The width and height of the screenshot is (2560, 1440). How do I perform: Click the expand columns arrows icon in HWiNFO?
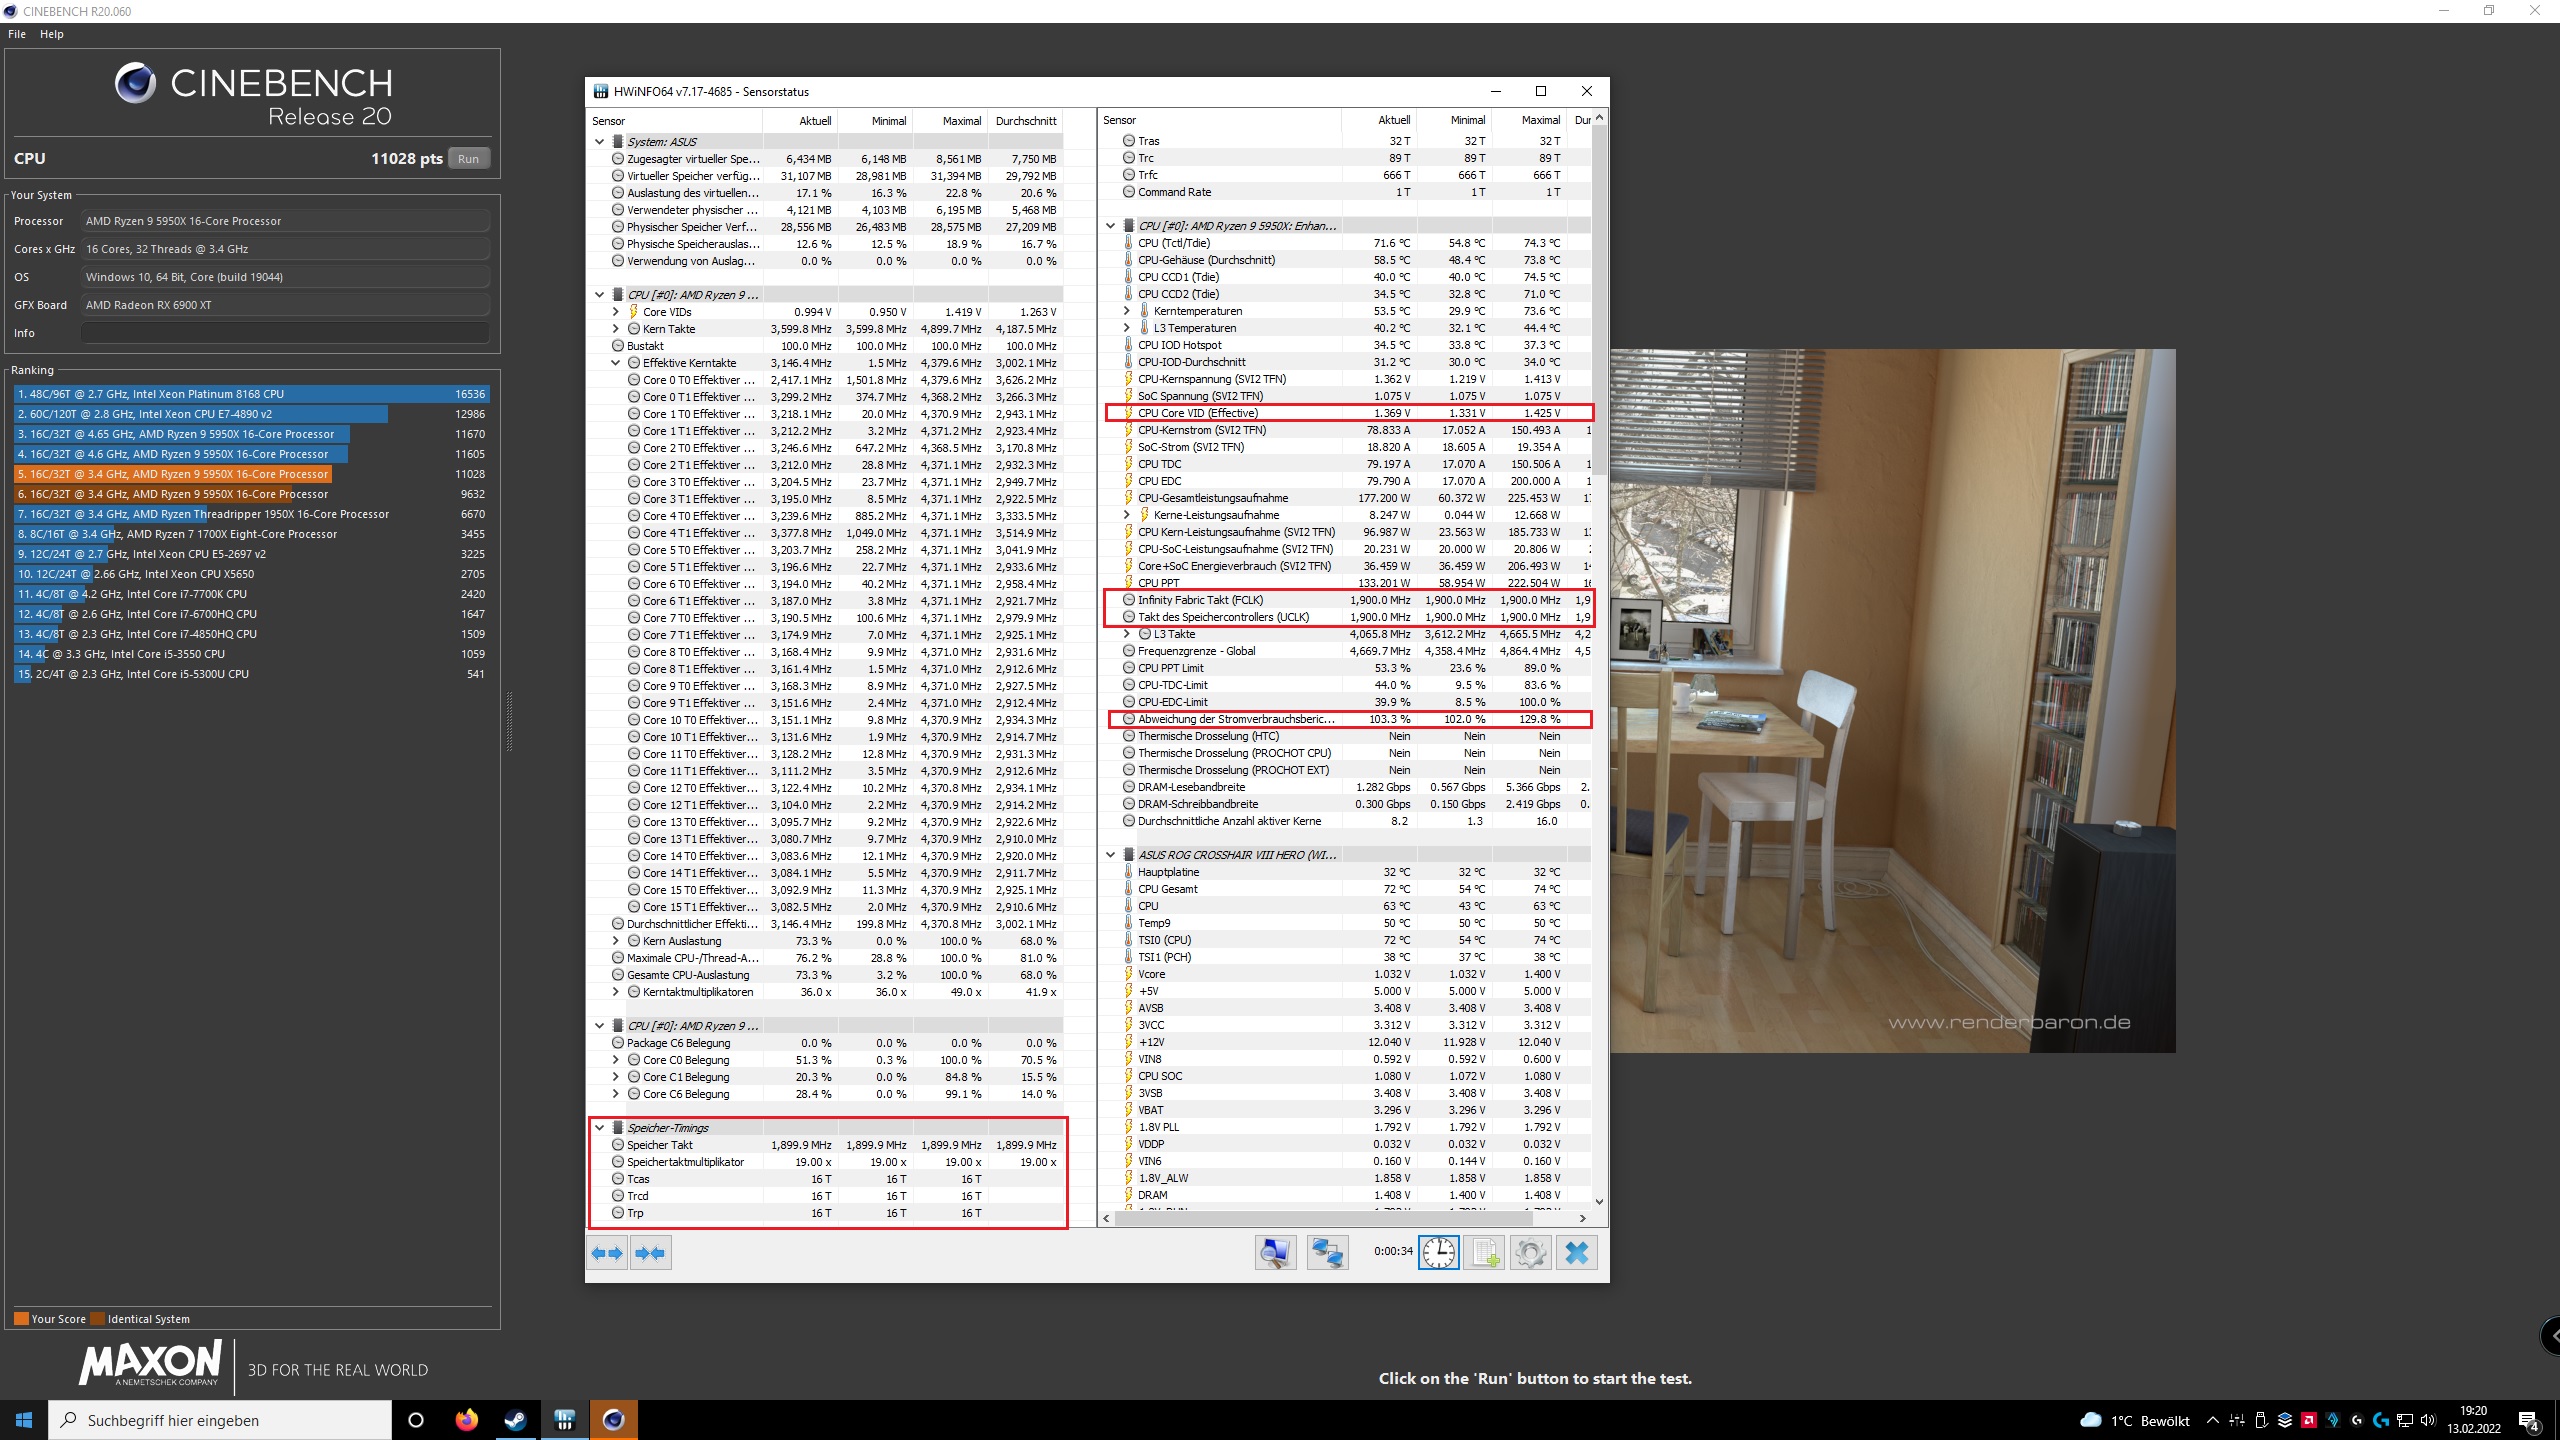coord(607,1253)
